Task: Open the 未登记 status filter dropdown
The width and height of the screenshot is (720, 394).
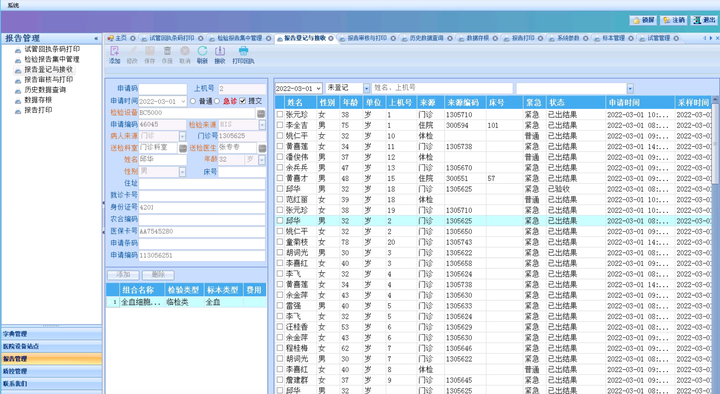Action: coord(366,88)
